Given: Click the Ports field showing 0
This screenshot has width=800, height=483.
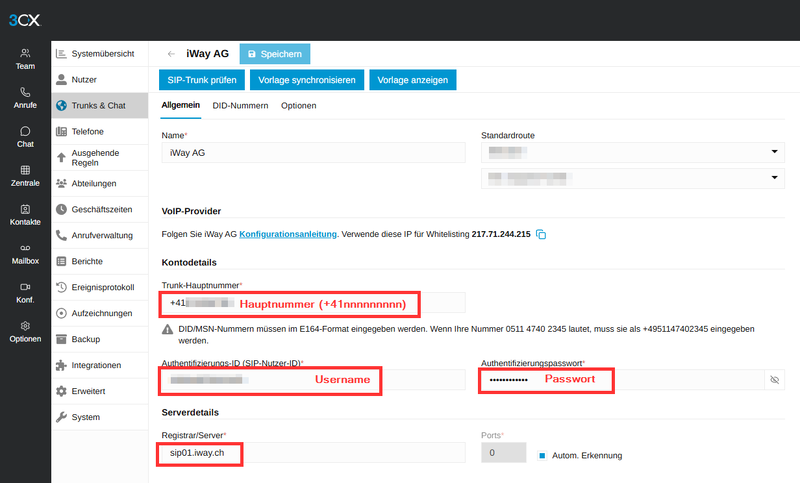Looking at the screenshot, I should pos(504,453).
